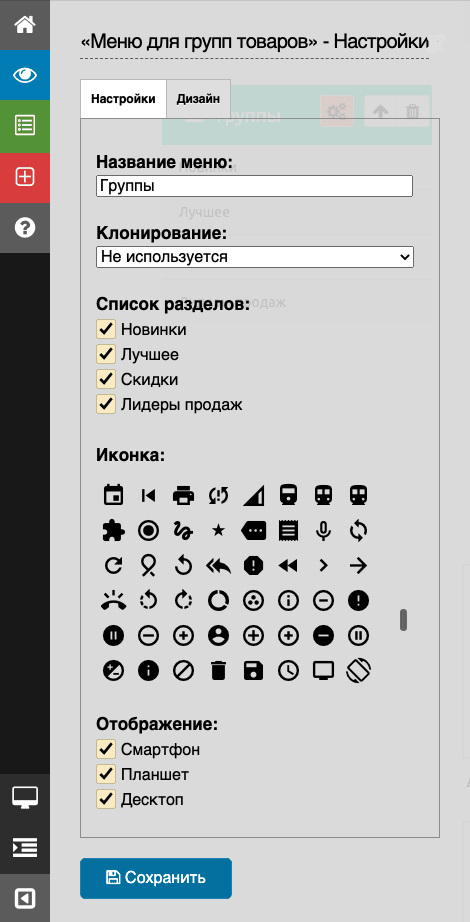Uncheck the Лидеры продаж checkbox
Viewport: 470px width, 922px height.
coord(106,405)
